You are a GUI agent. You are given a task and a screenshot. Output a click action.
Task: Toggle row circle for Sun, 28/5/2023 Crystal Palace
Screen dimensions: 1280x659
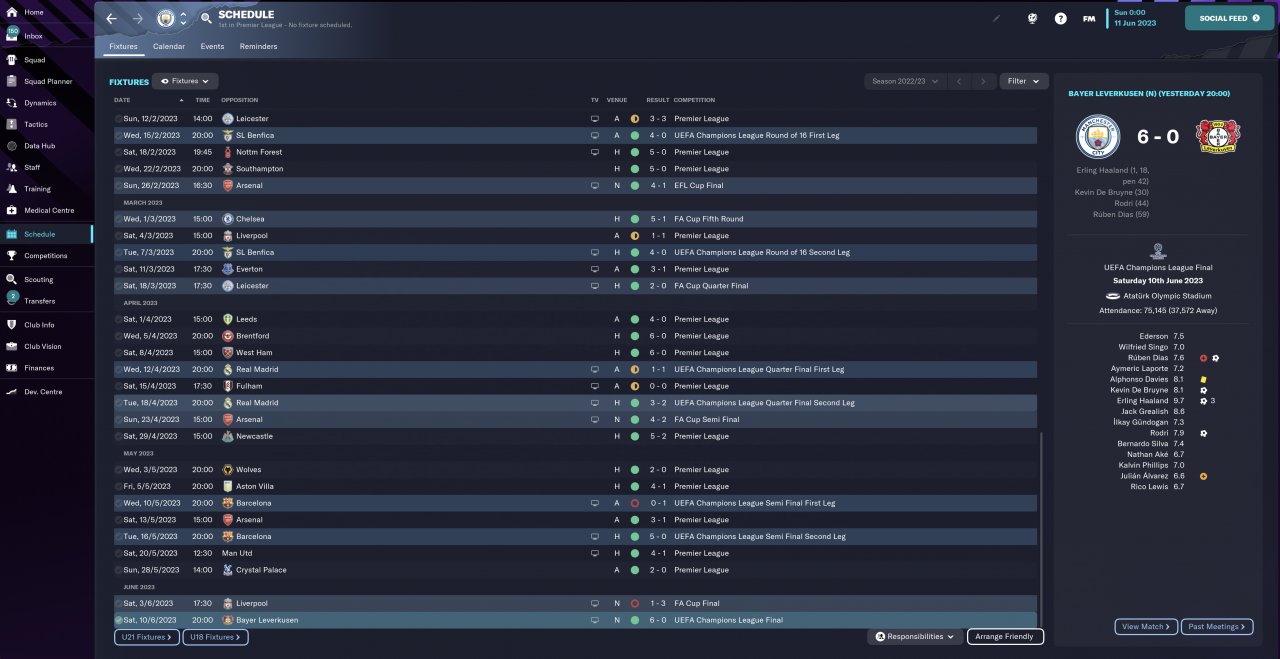point(118,570)
